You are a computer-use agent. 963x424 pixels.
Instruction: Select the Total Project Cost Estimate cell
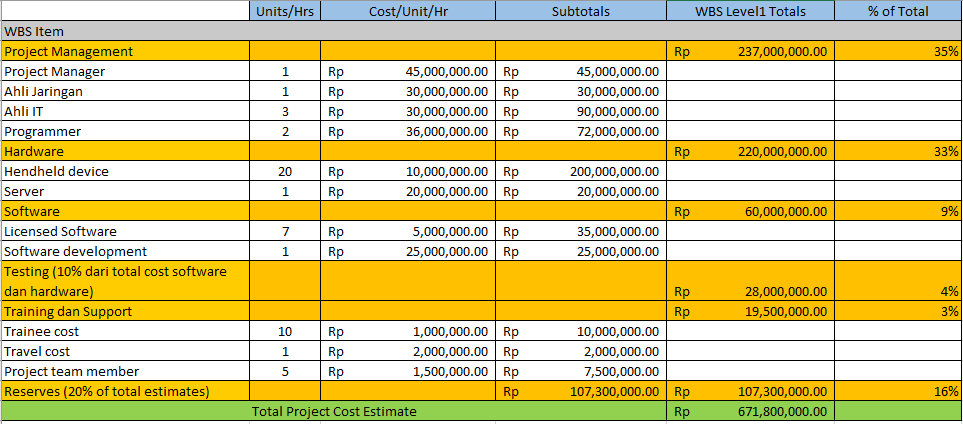coord(334,411)
